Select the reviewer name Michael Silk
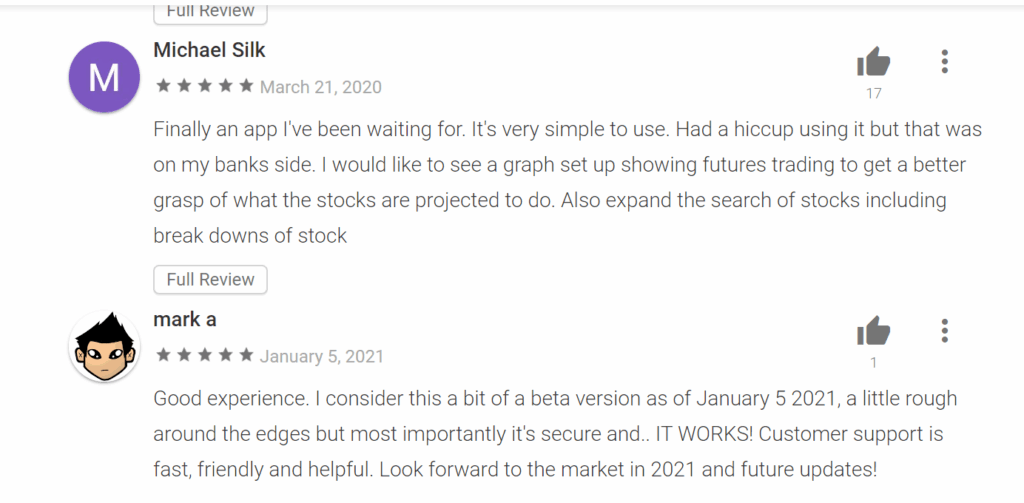 click(x=210, y=50)
